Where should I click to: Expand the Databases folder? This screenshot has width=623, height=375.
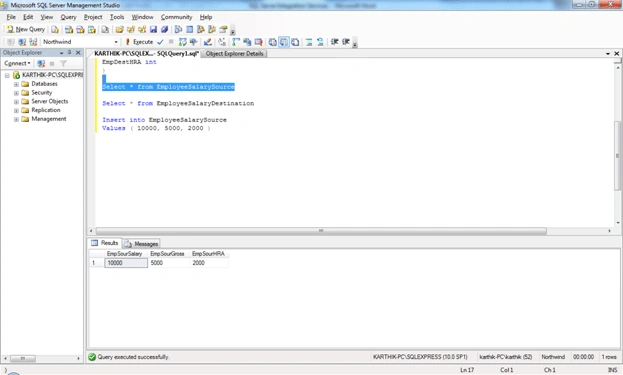[16, 84]
